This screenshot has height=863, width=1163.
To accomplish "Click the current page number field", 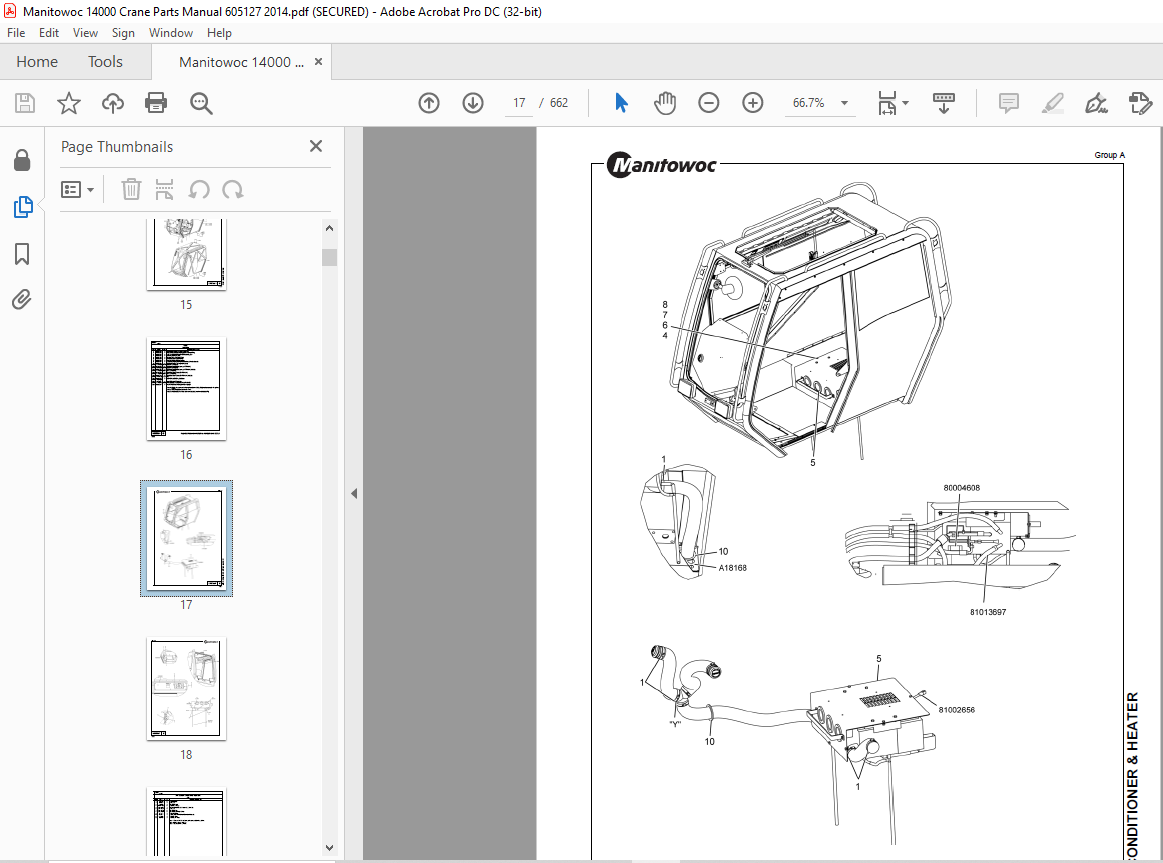I will [519, 103].
